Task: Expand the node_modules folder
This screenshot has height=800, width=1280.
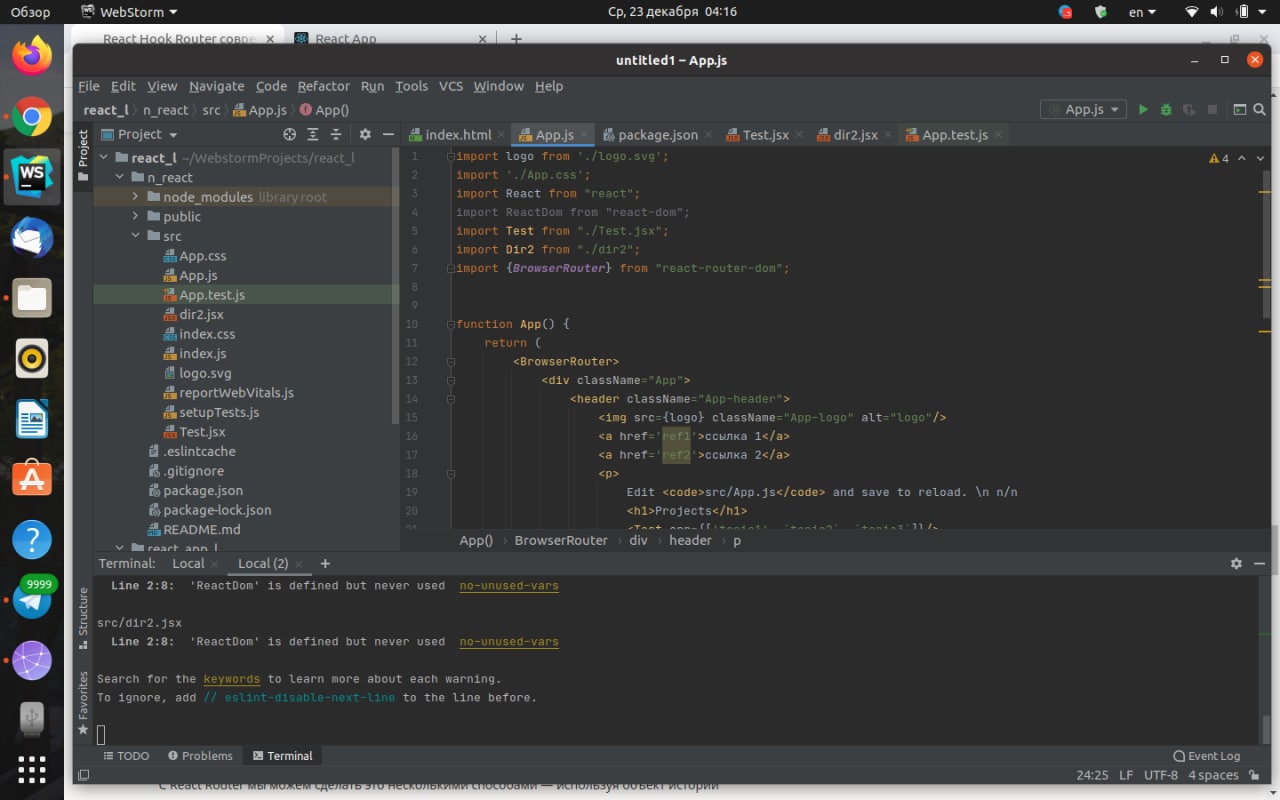Action: [136, 197]
